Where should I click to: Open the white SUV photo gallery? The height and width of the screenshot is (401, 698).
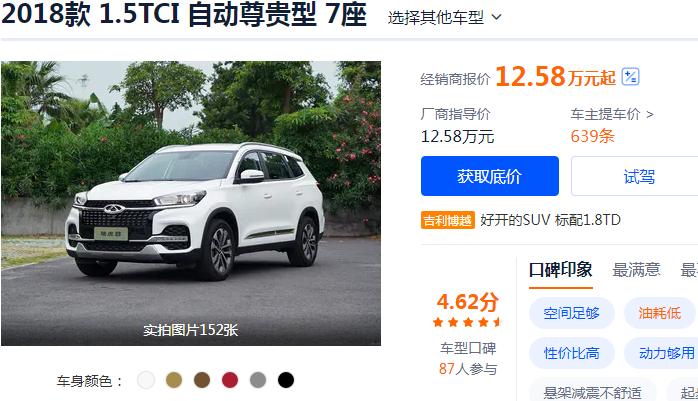click(x=191, y=203)
